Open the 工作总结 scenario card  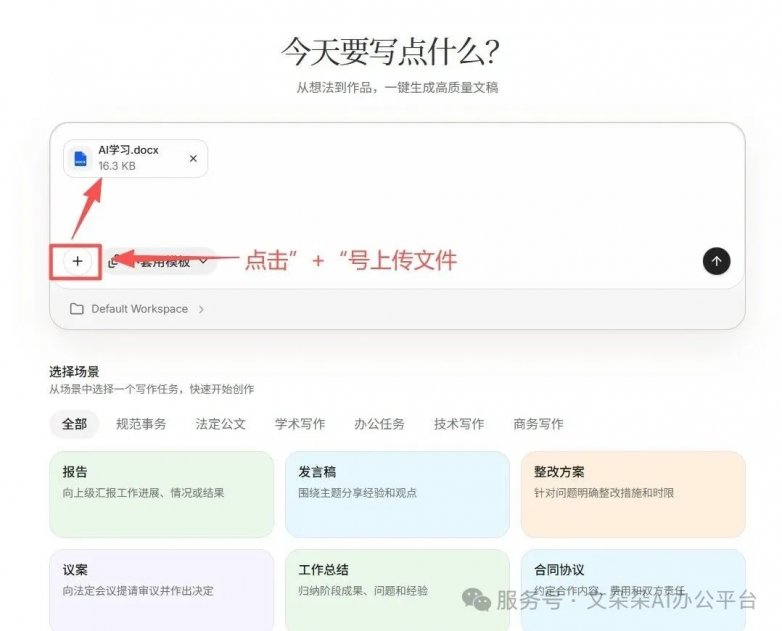397,590
